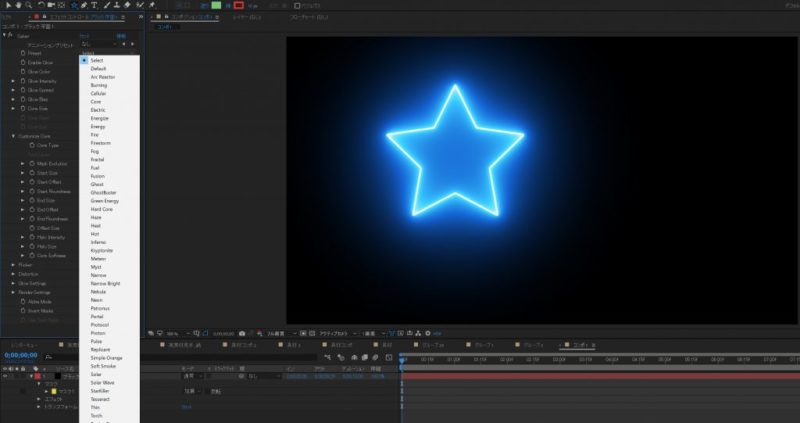Toggle the Glow Intensity stopwatch
The image size is (800, 423).
tap(22, 80)
